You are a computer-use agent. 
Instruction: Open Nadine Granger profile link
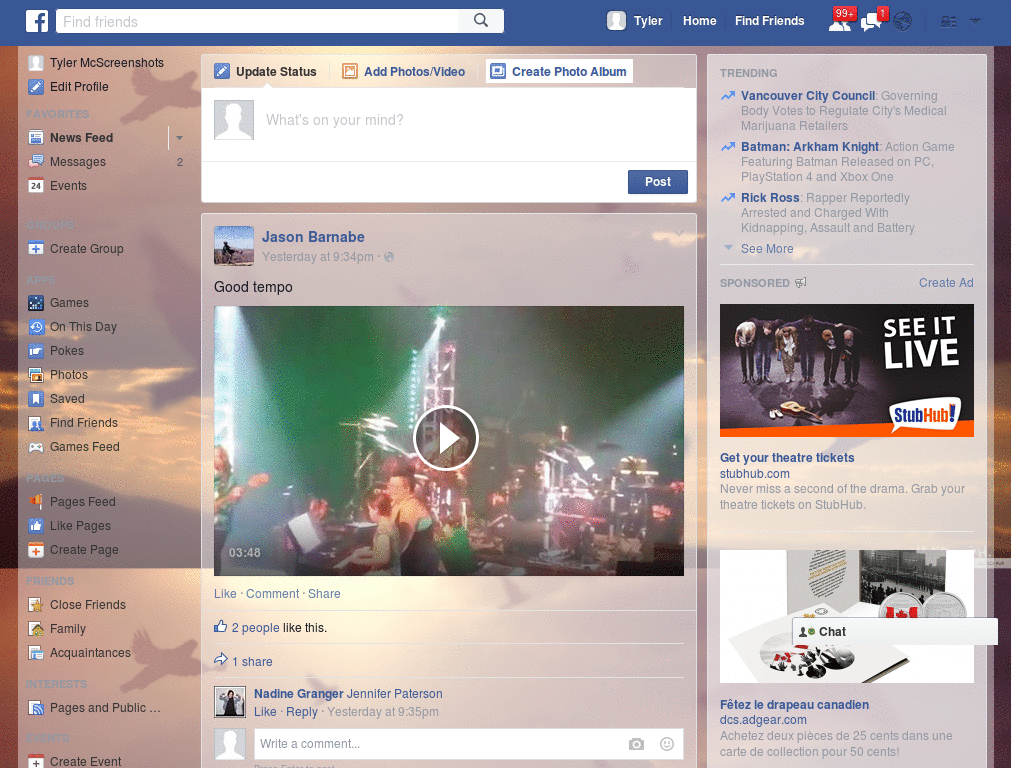pyautogui.click(x=298, y=694)
